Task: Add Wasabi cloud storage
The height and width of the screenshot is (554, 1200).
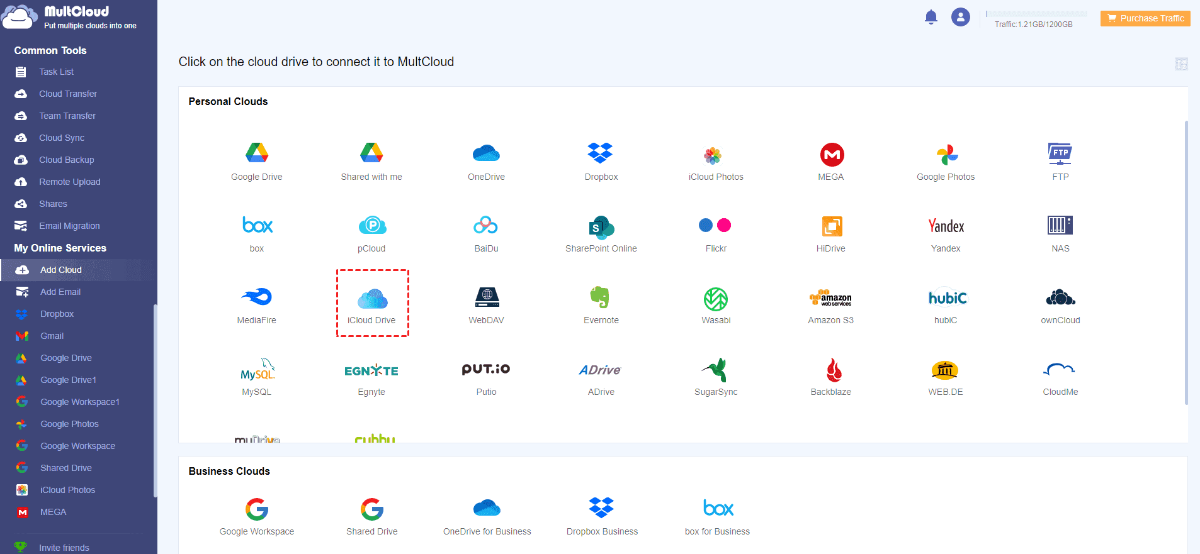Action: (x=715, y=305)
